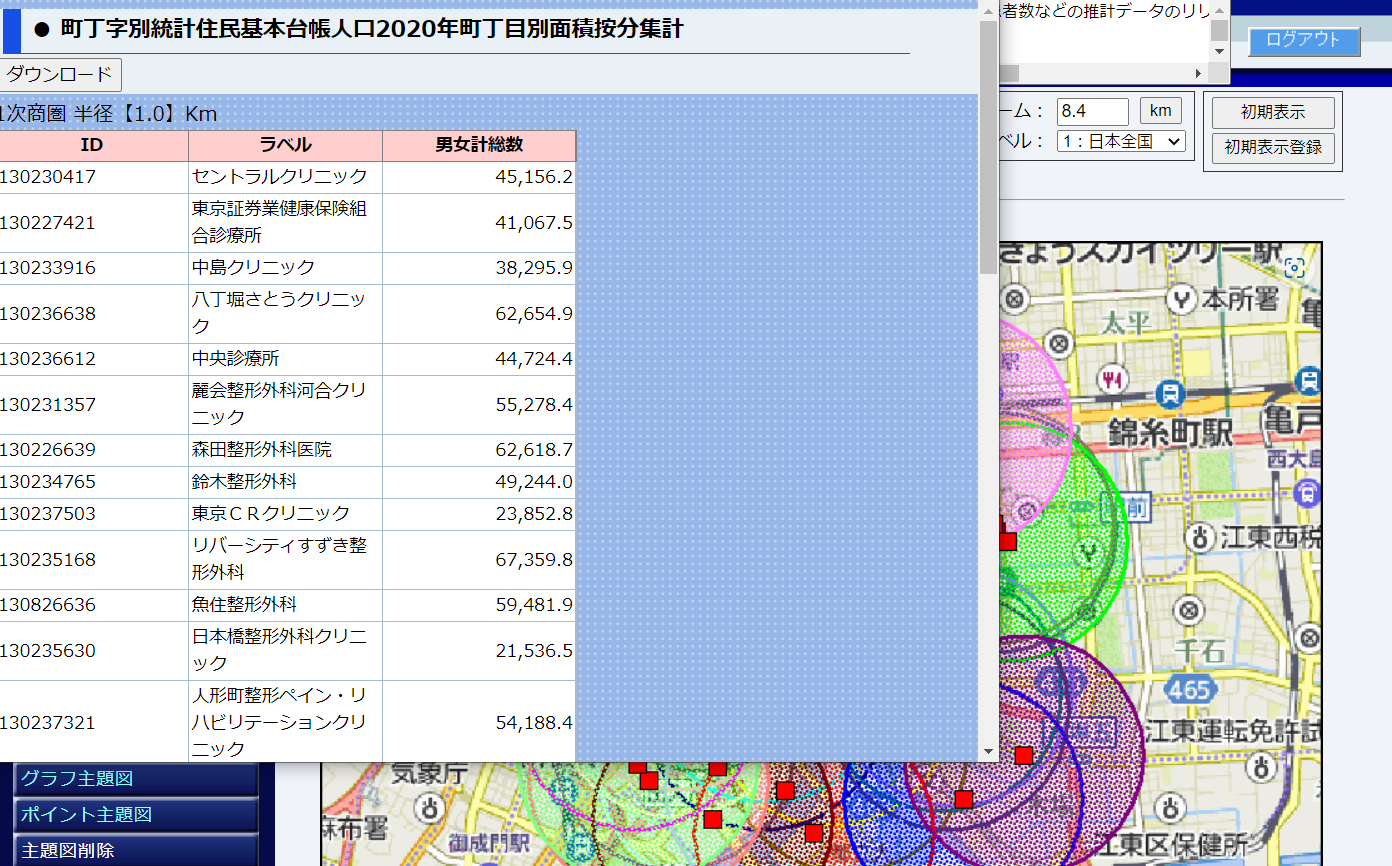Click the info box horizontal scrollbar thumb
Image resolution: width=1392 pixels, height=866 pixels.
pos(1009,73)
